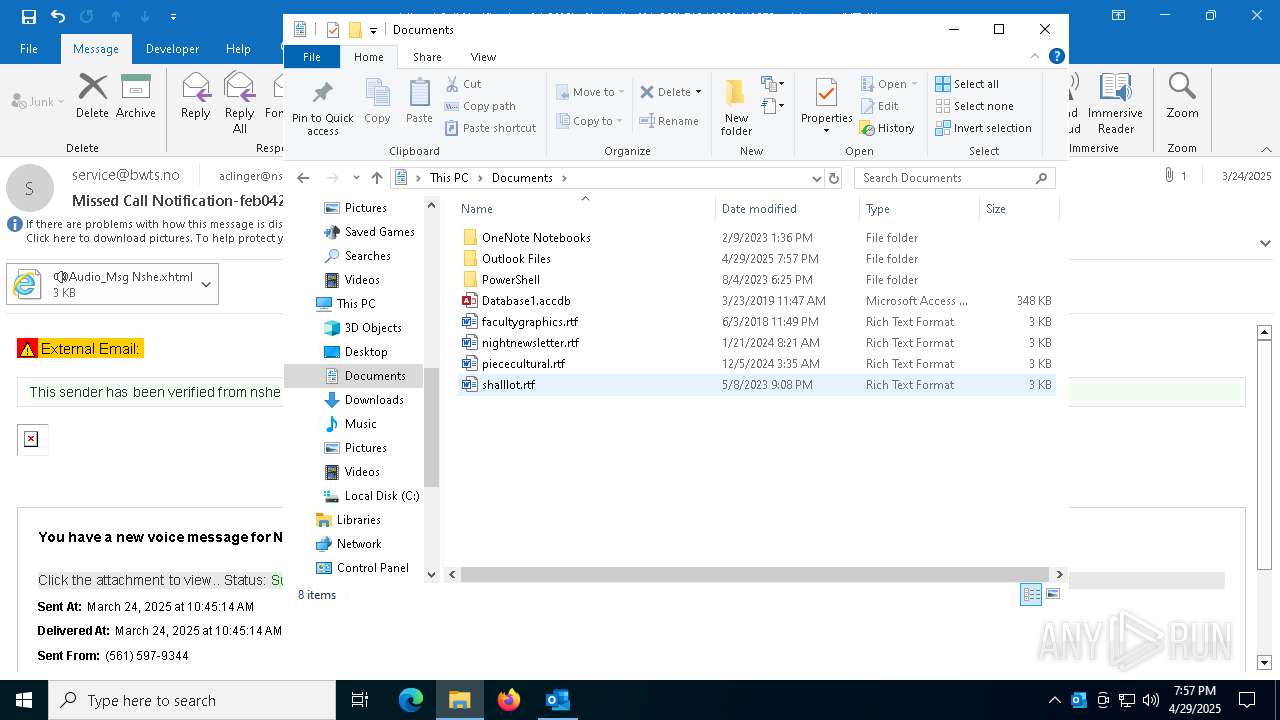Sort by Type column header
The width and height of the screenshot is (1280, 720).
click(919, 208)
